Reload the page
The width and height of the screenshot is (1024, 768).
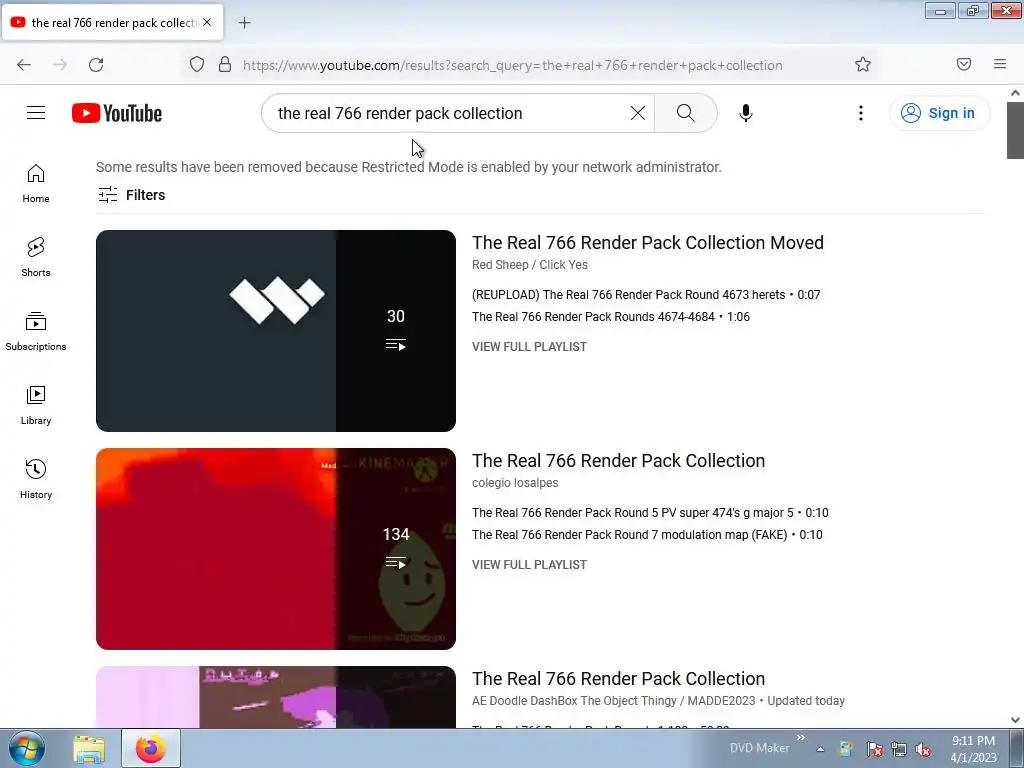[x=96, y=64]
